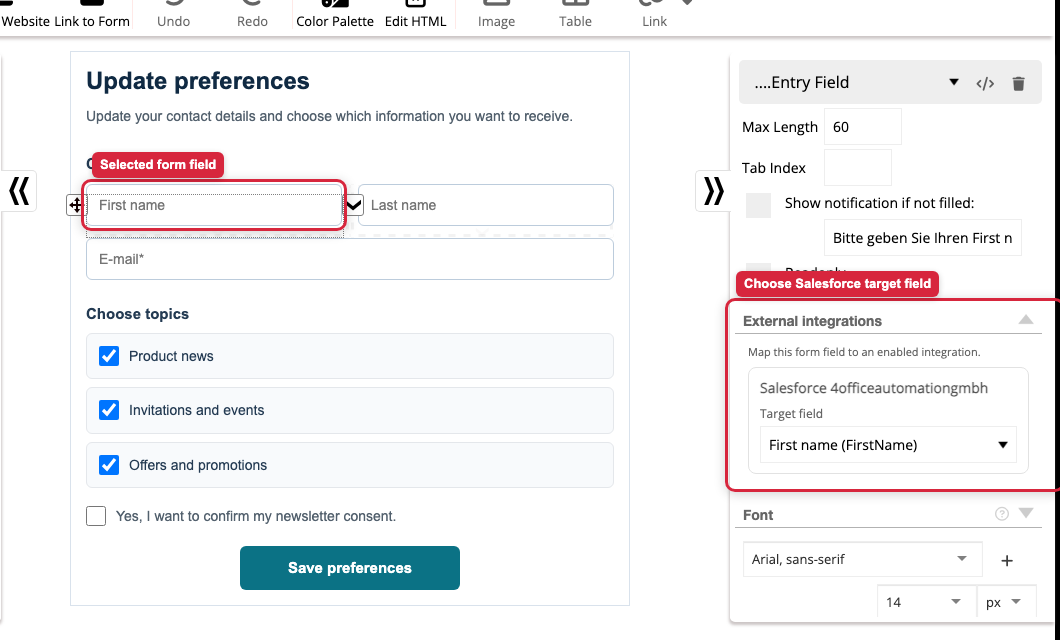Open the Arial, sans-serif font dropdown
Image resolution: width=1060 pixels, height=640 pixels.
click(862, 559)
